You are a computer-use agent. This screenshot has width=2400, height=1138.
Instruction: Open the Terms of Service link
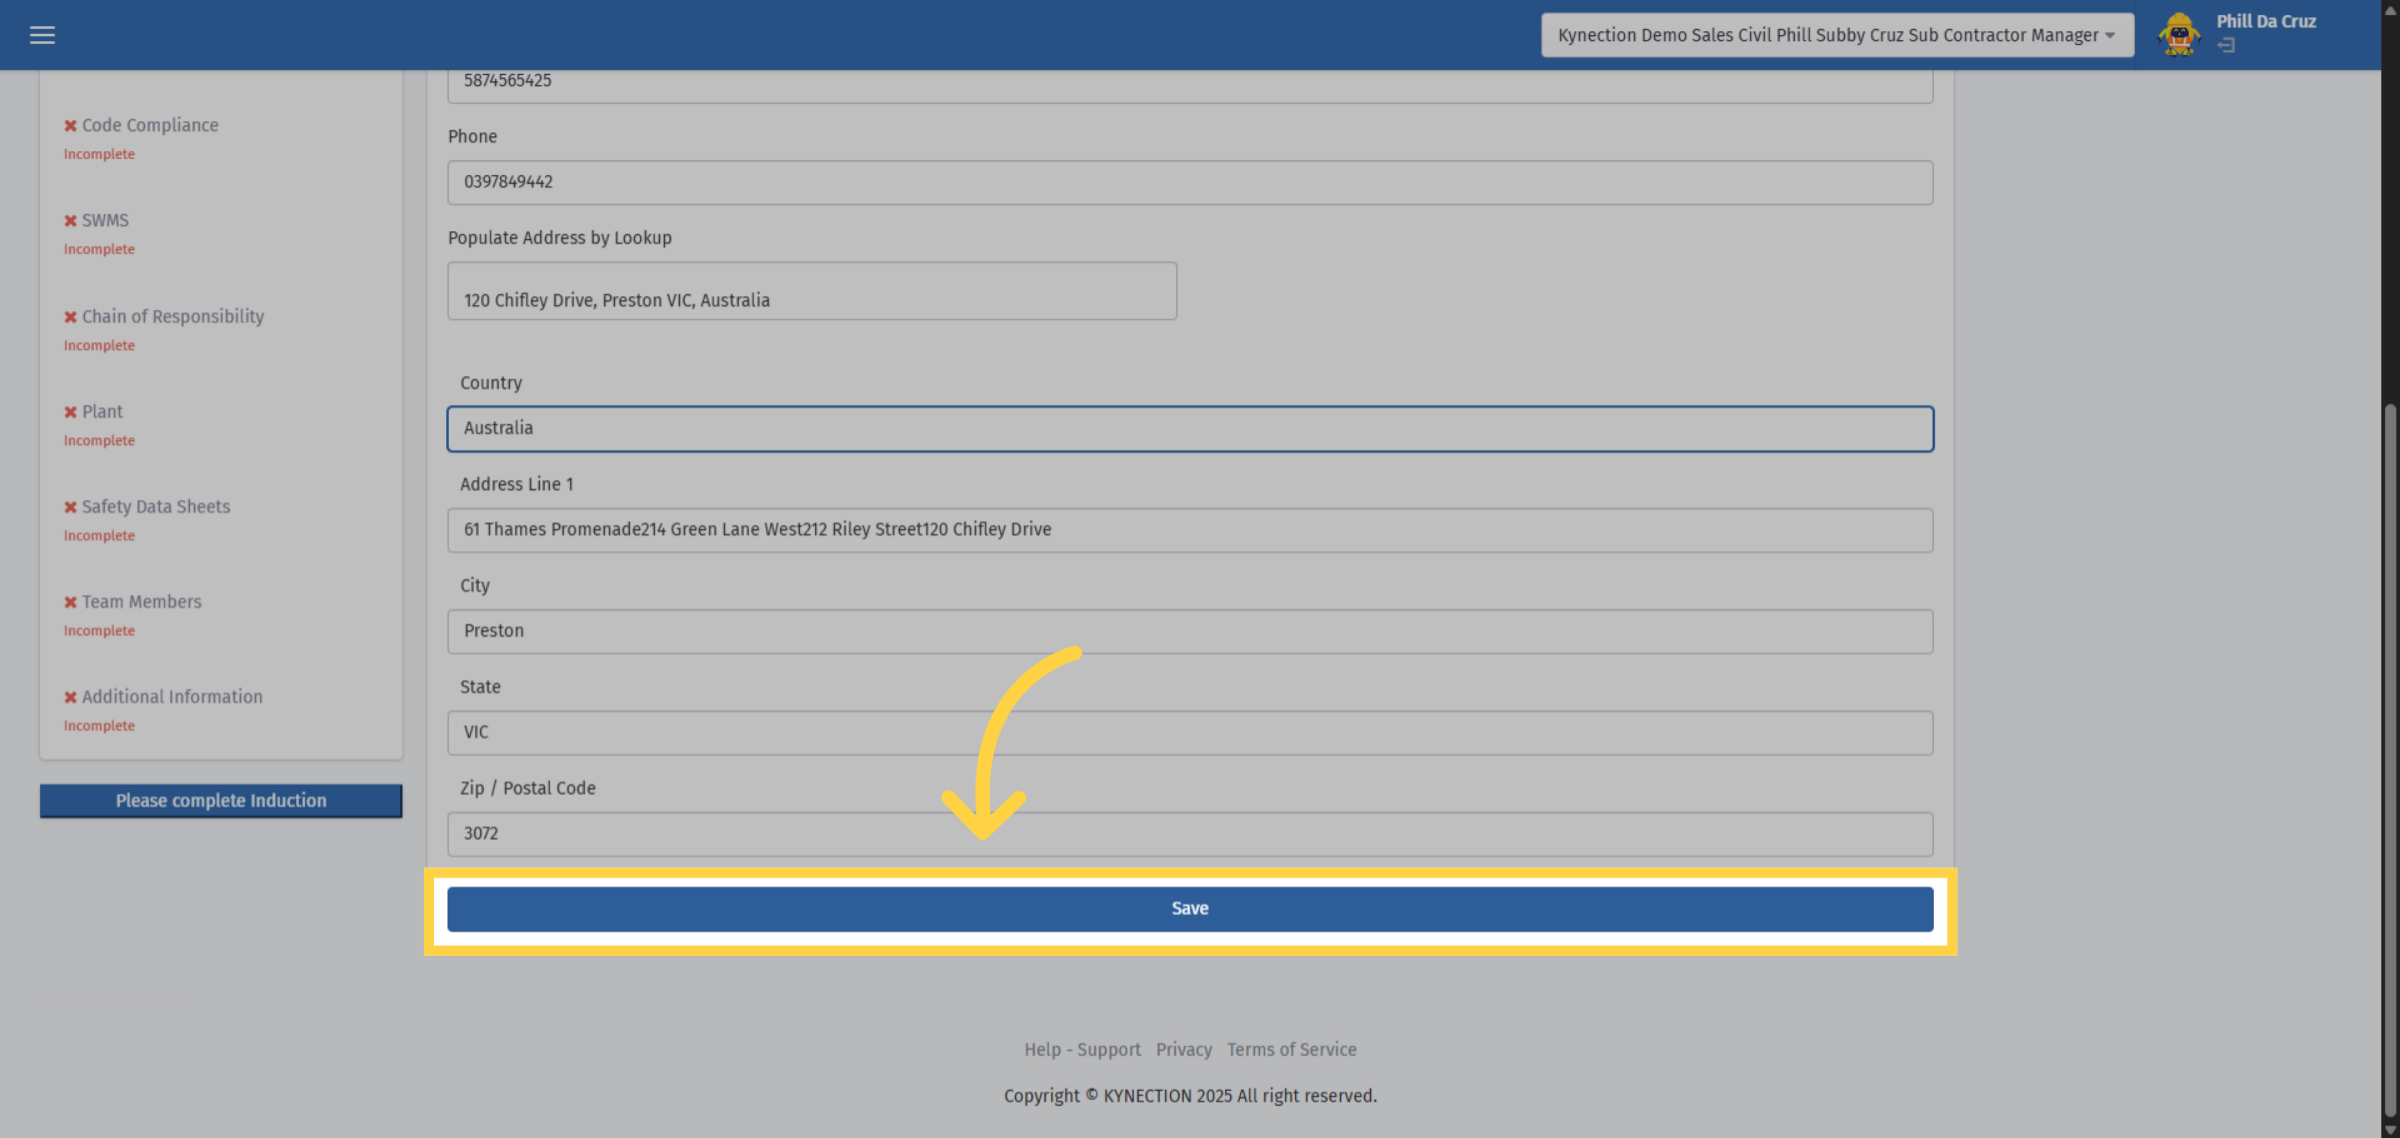click(1292, 1050)
